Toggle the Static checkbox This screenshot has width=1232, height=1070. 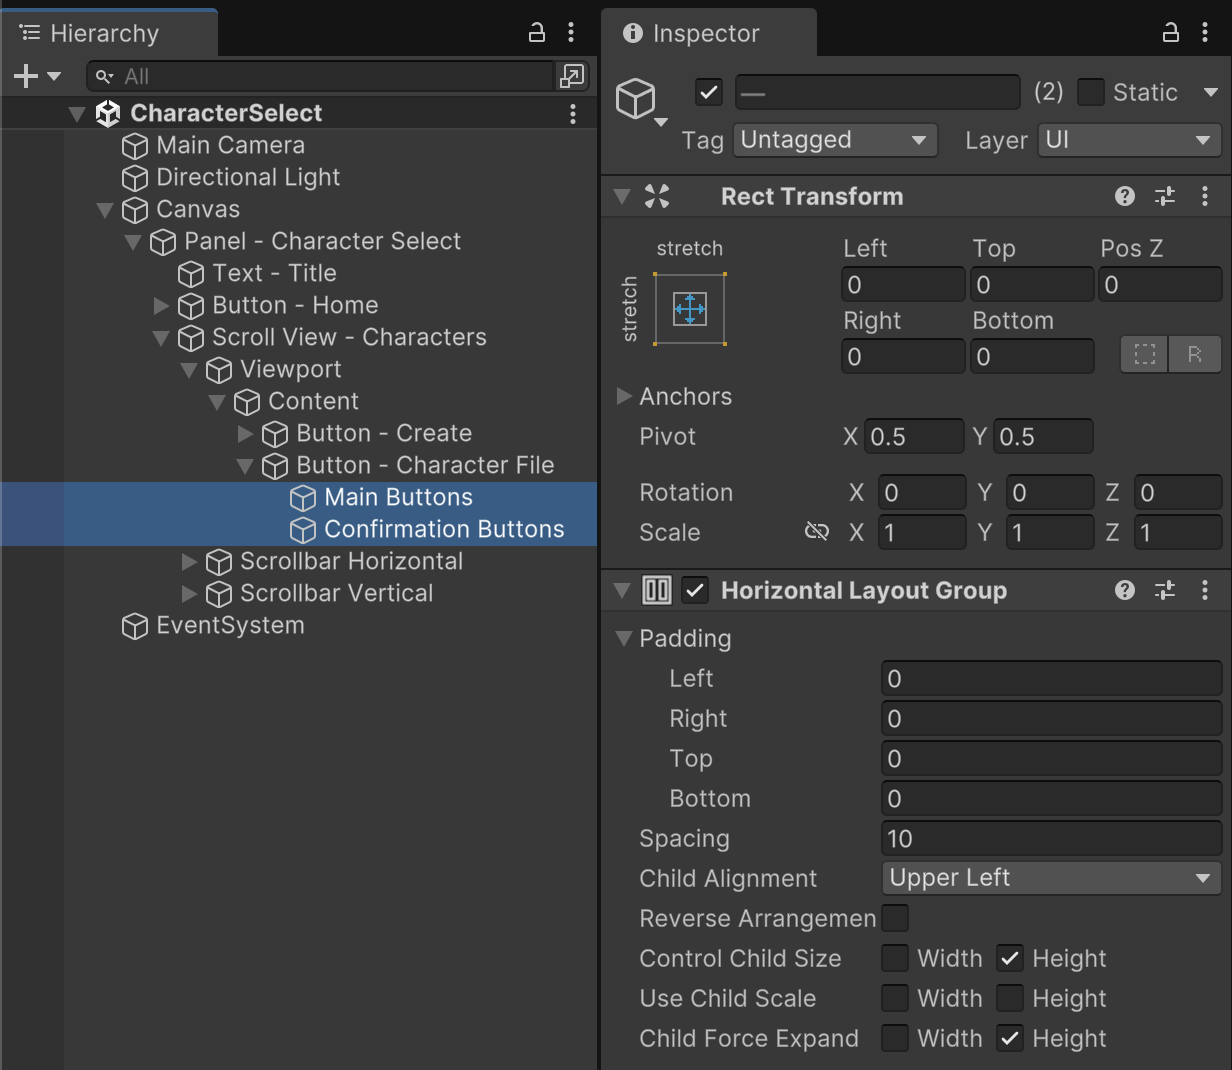coord(1091,92)
